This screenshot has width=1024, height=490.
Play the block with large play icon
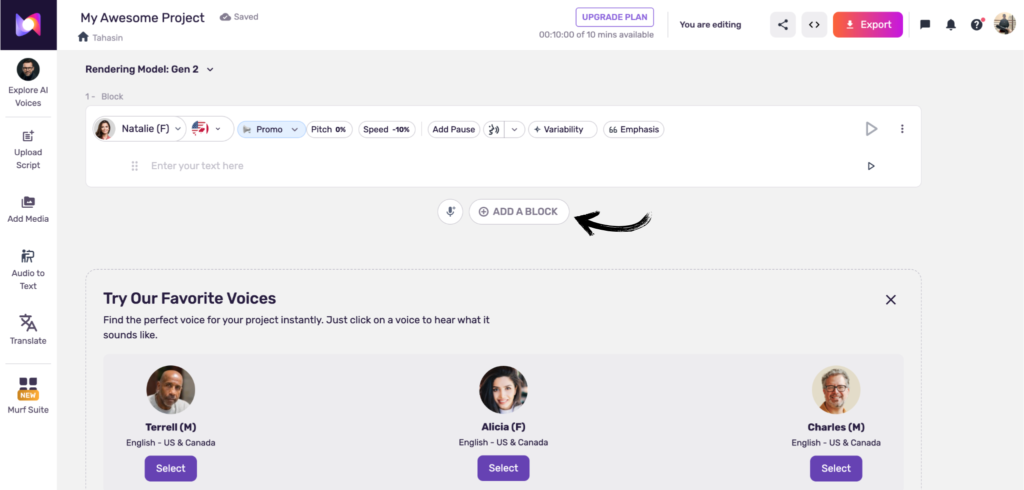coord(871,129)
